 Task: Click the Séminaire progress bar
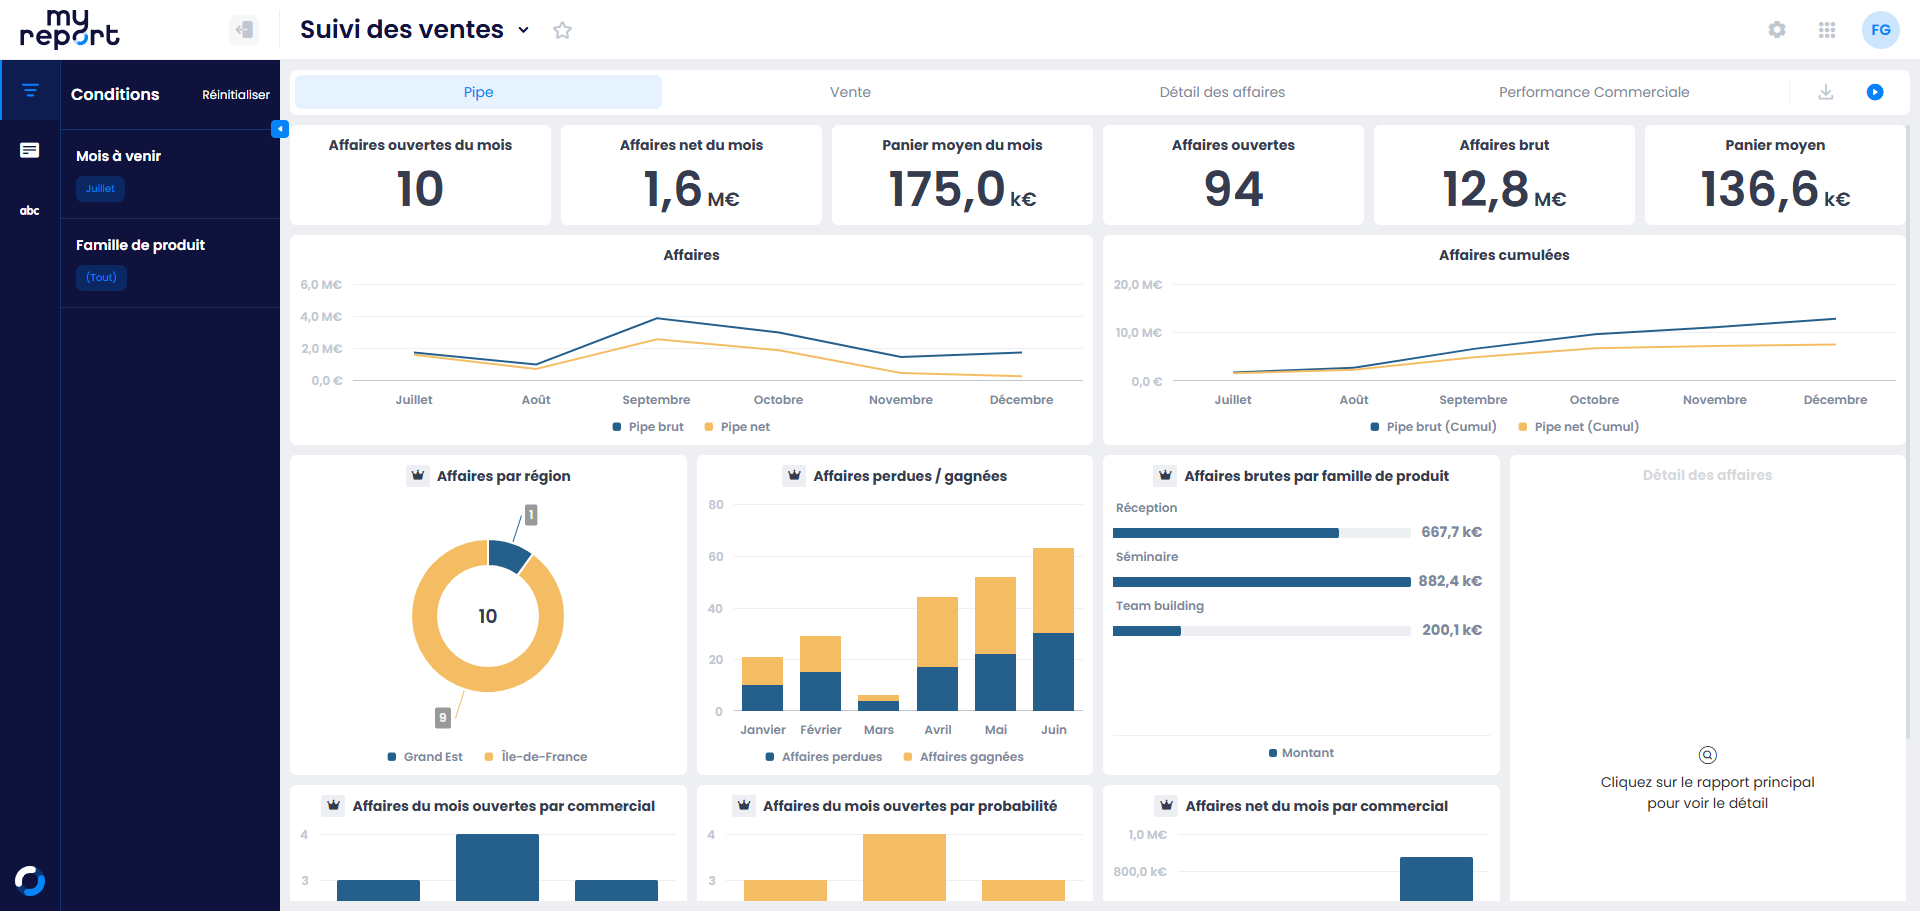(1261, 581)
